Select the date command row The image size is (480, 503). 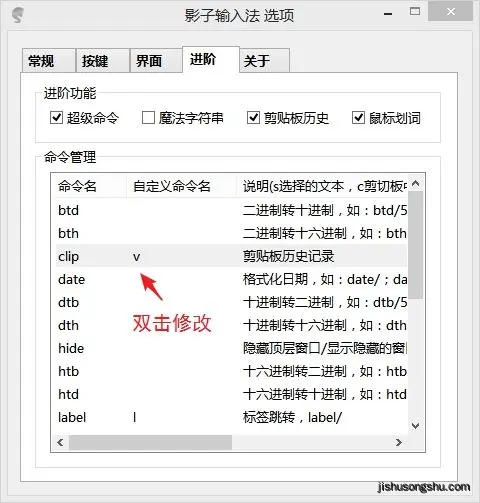[231, 279]
